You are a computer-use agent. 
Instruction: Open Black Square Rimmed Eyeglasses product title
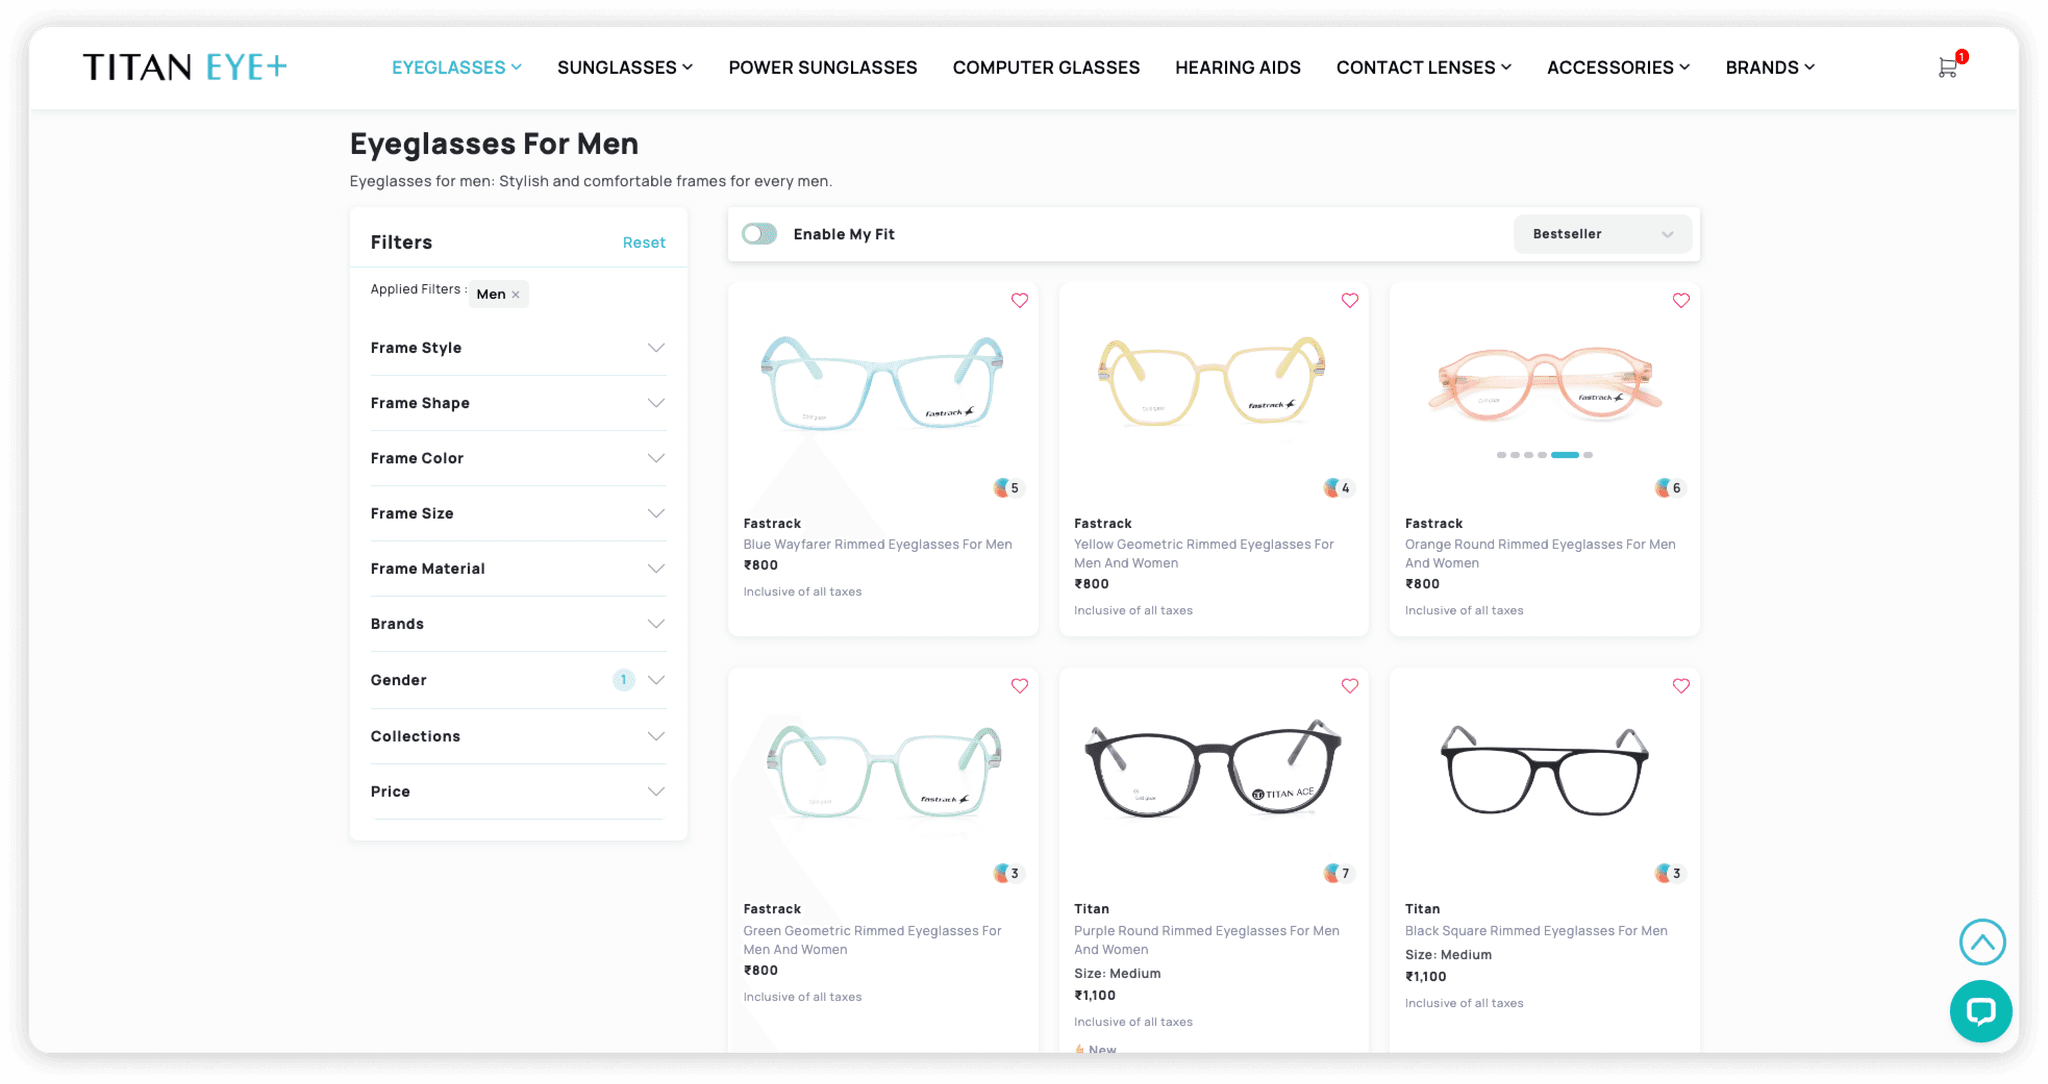[1536, 931]
